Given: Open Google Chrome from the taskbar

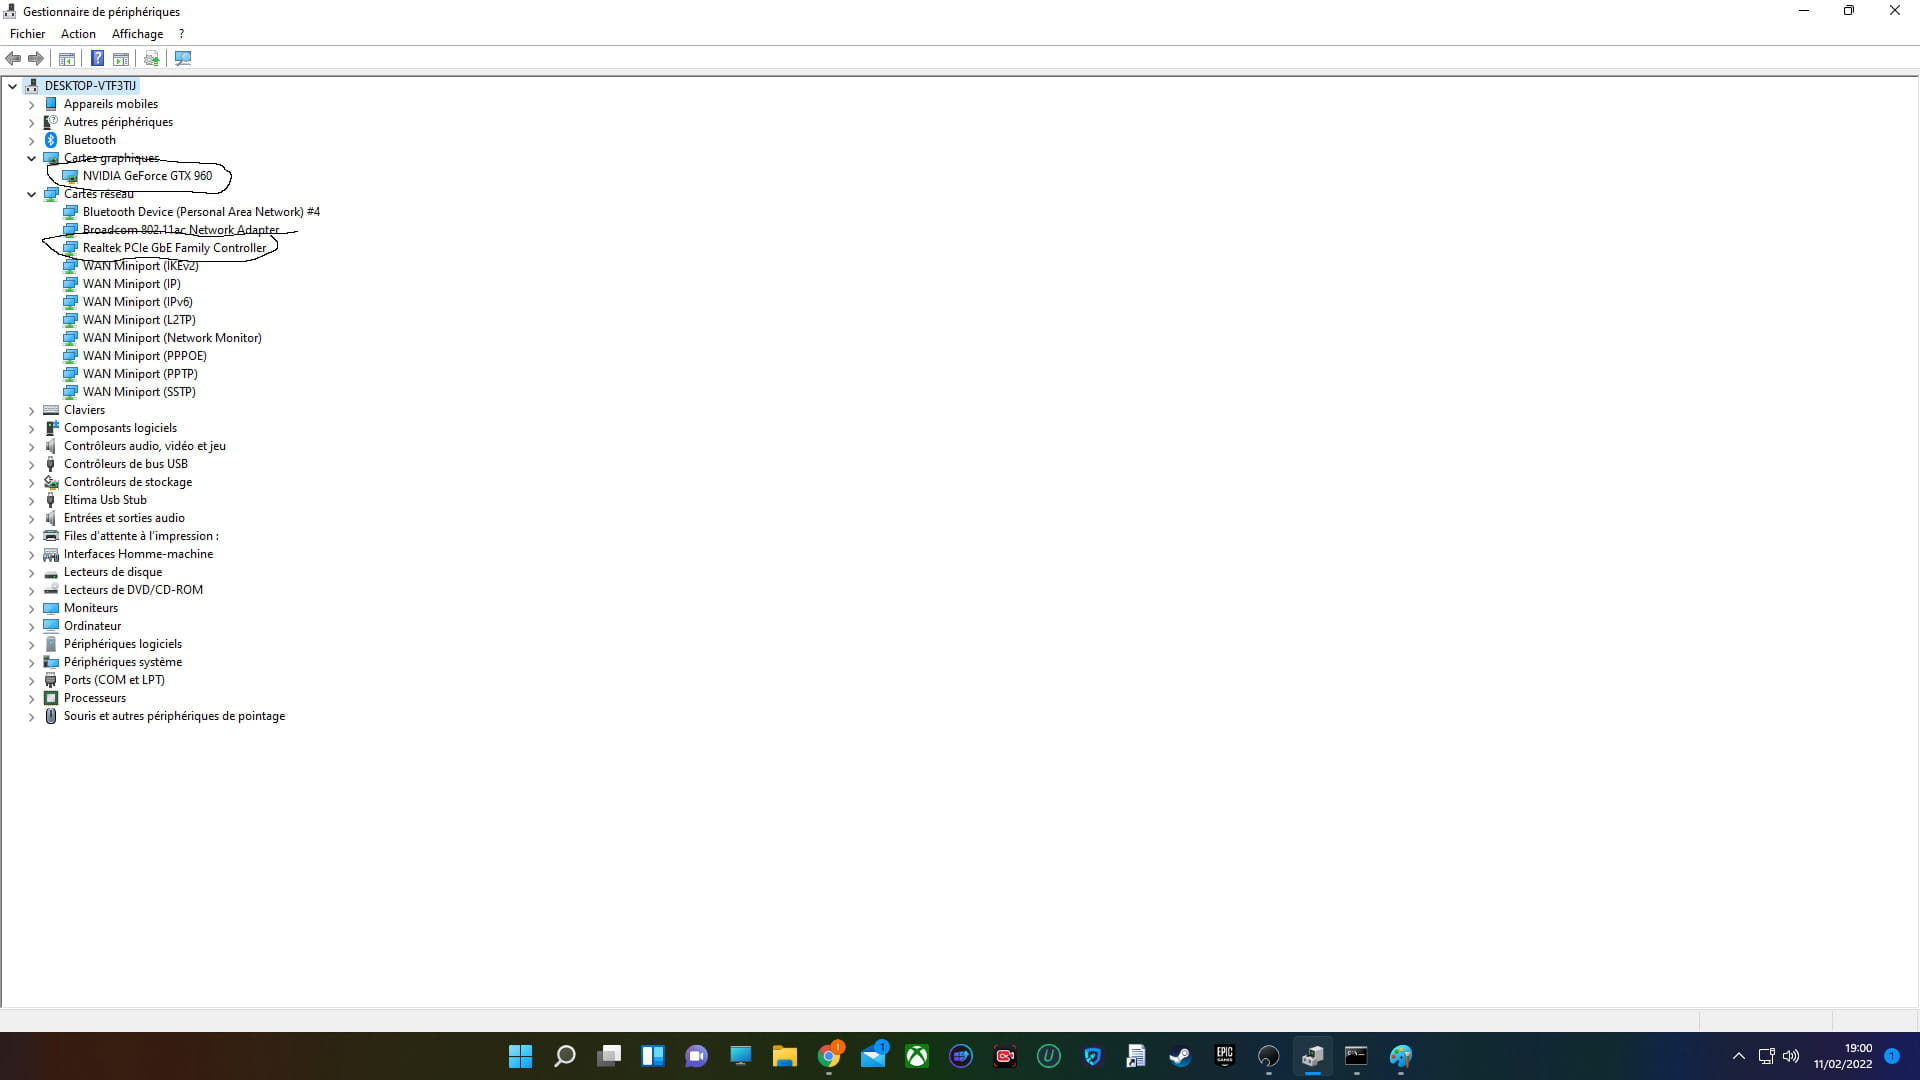Looking at the screenshot, I should pyautogui.click(x=829, y=1056).
